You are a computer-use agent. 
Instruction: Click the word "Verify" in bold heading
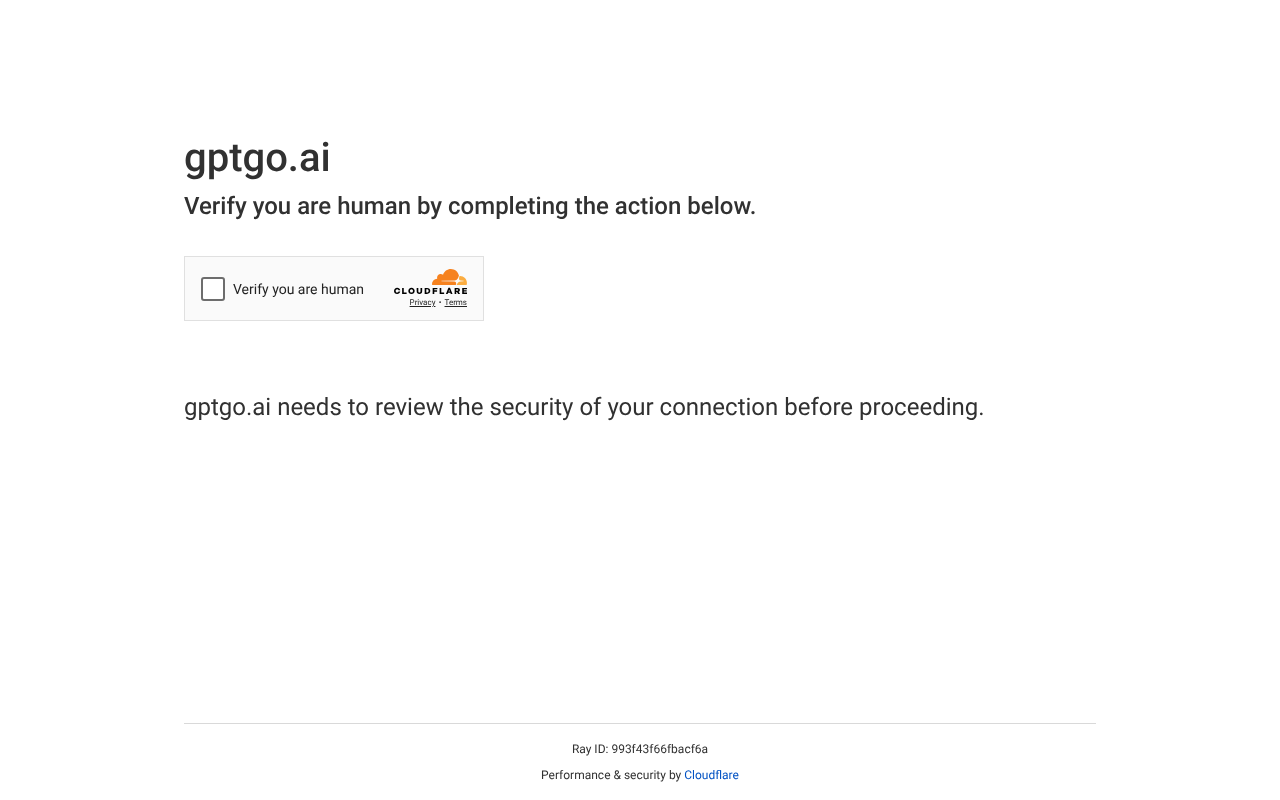215,206
